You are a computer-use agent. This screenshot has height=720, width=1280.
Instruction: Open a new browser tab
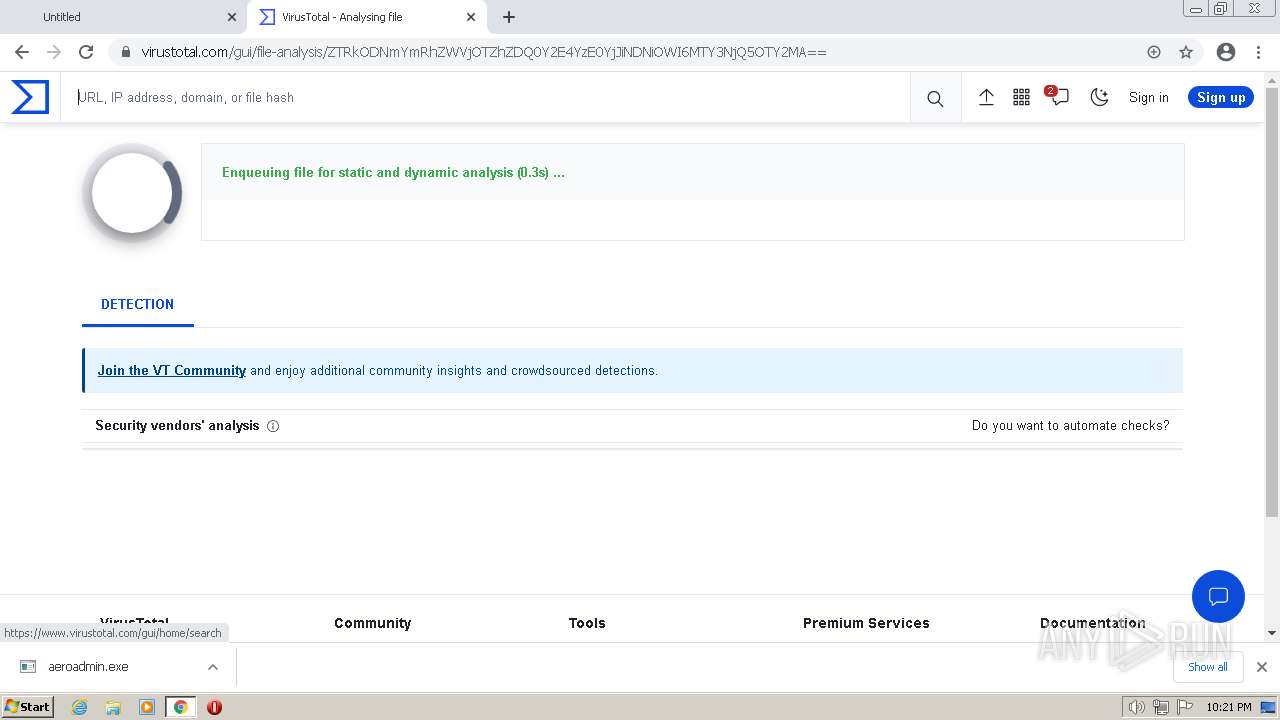click(x=509, y=17)
